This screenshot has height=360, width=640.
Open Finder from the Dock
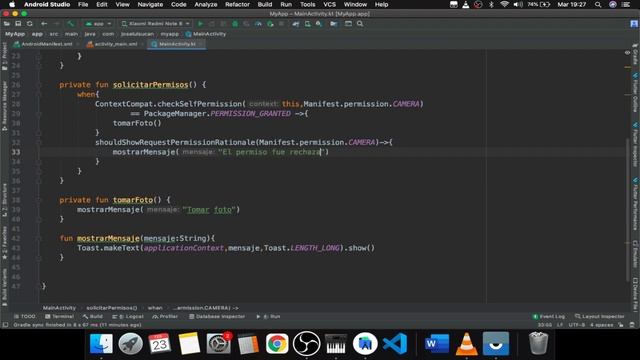(x=101, y=343)
